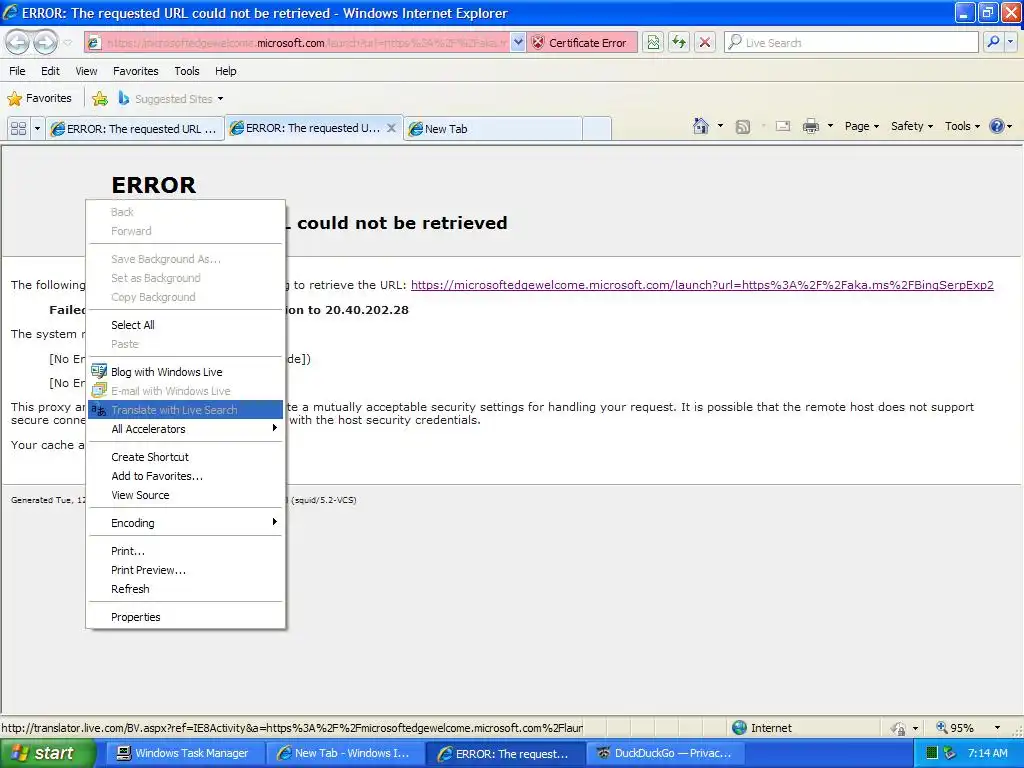Open the Page command bar menu
The height and width of the screenshot is (768, 1024).
[861, 126]
